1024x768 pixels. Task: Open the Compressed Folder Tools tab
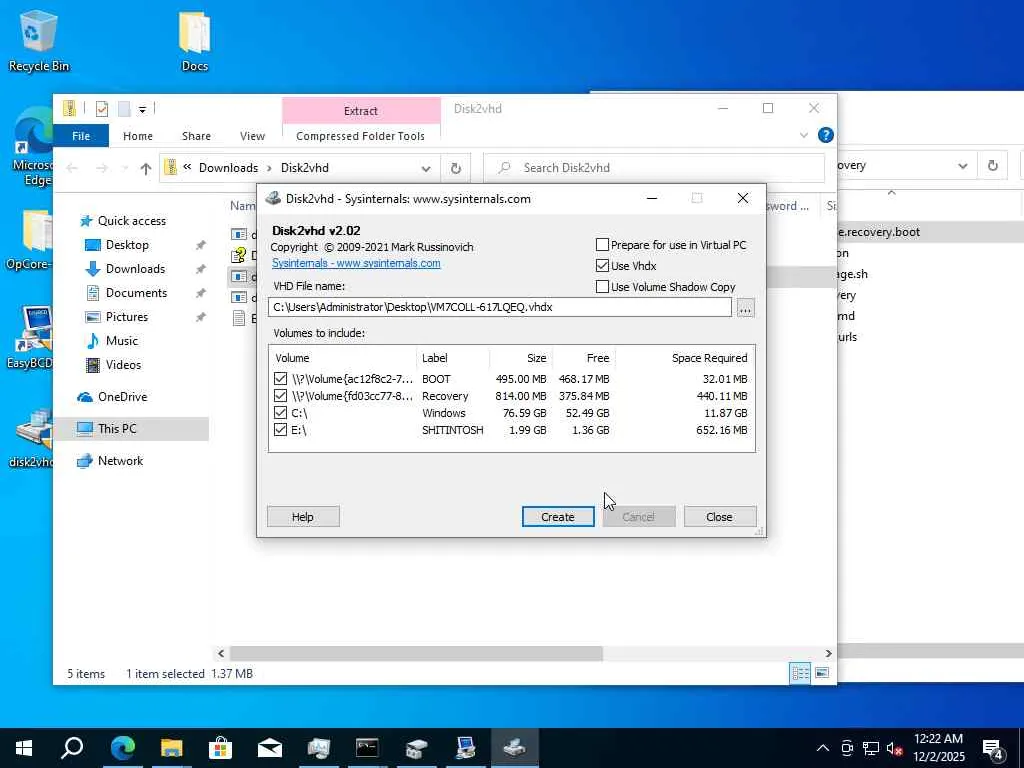coord(360,136)
